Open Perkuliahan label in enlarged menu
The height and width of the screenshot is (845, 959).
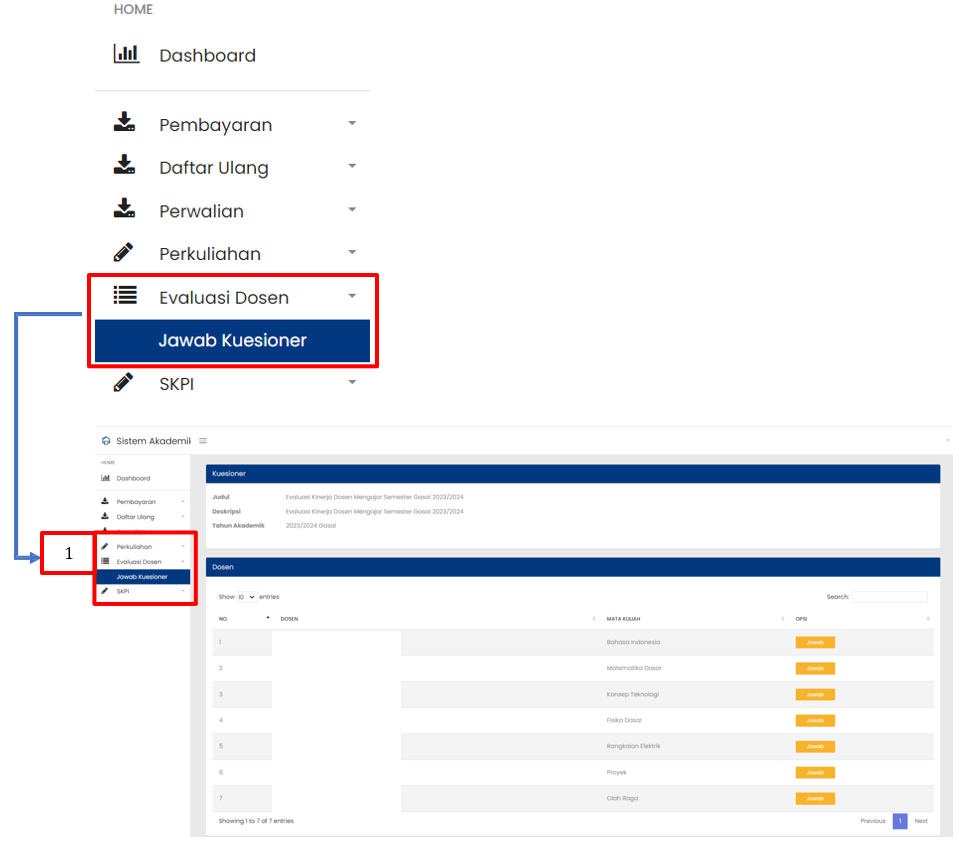click(210, 254)
